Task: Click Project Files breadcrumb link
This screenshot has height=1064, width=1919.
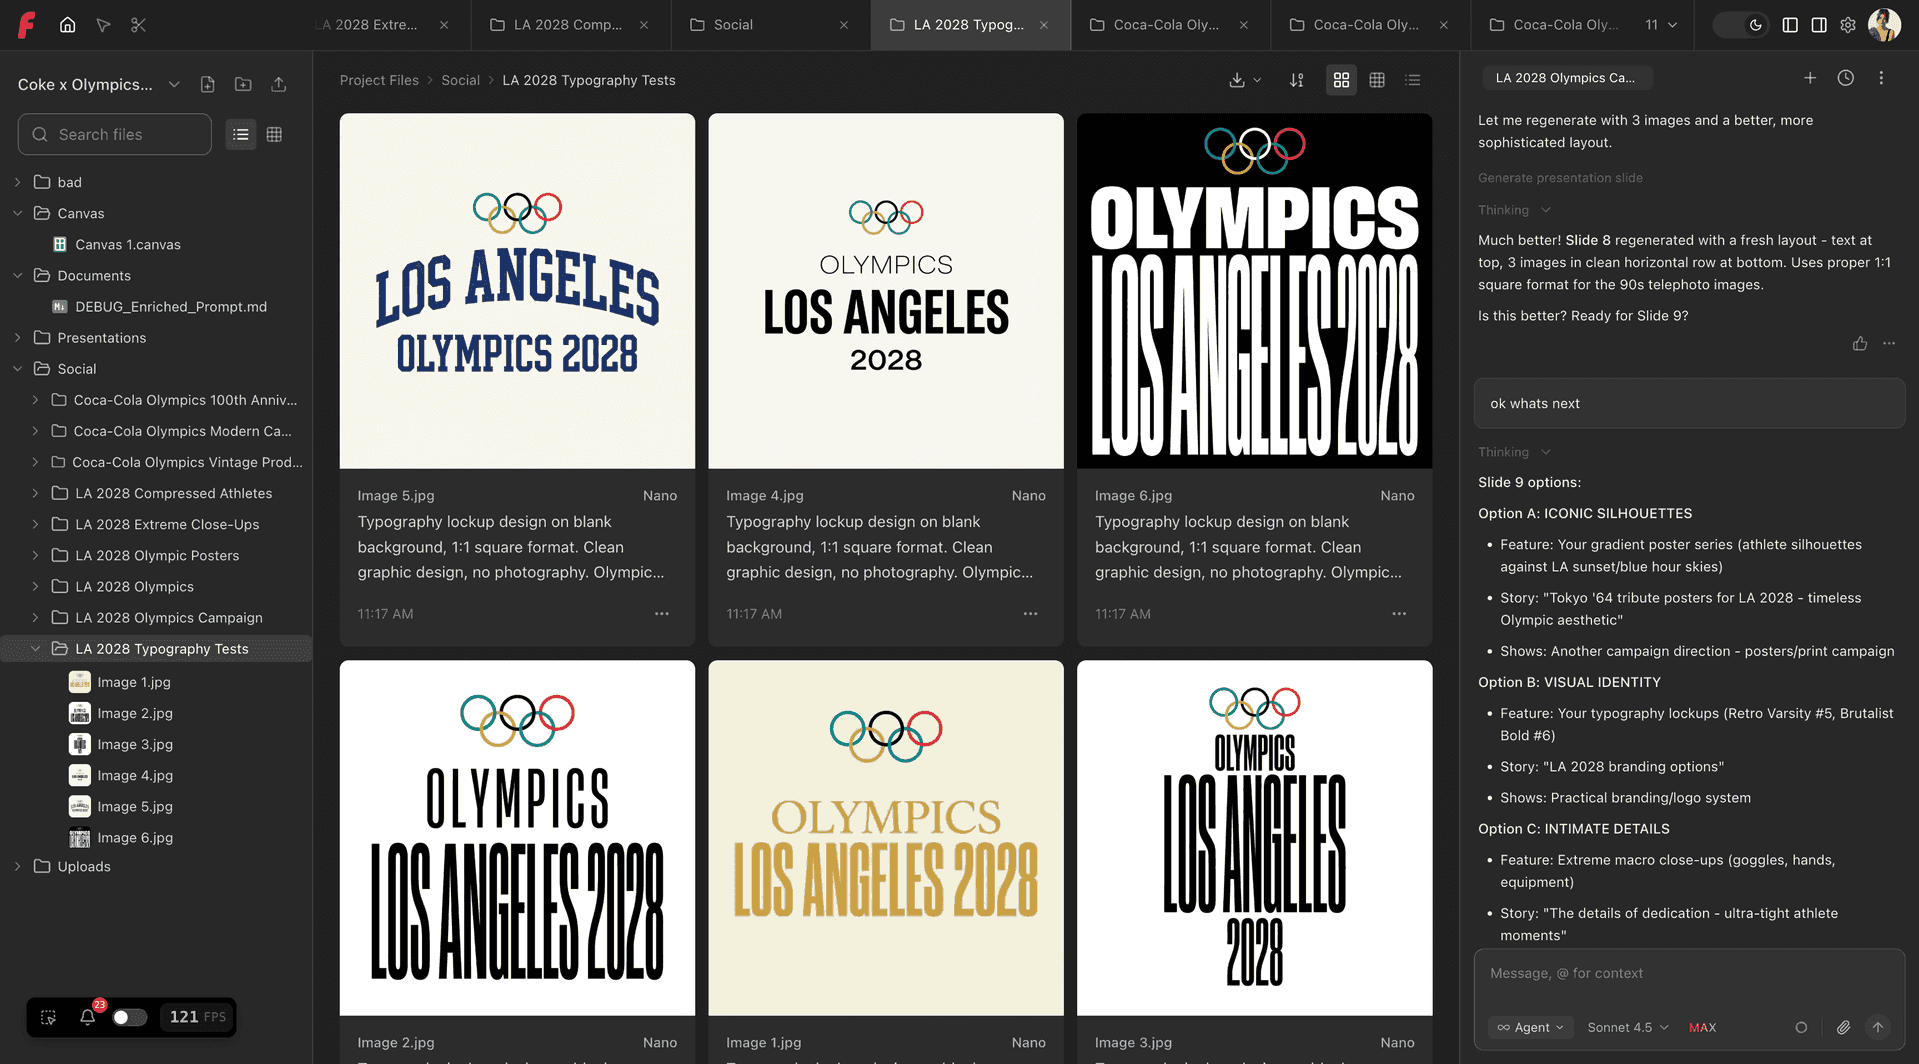Action: (379, 80)
